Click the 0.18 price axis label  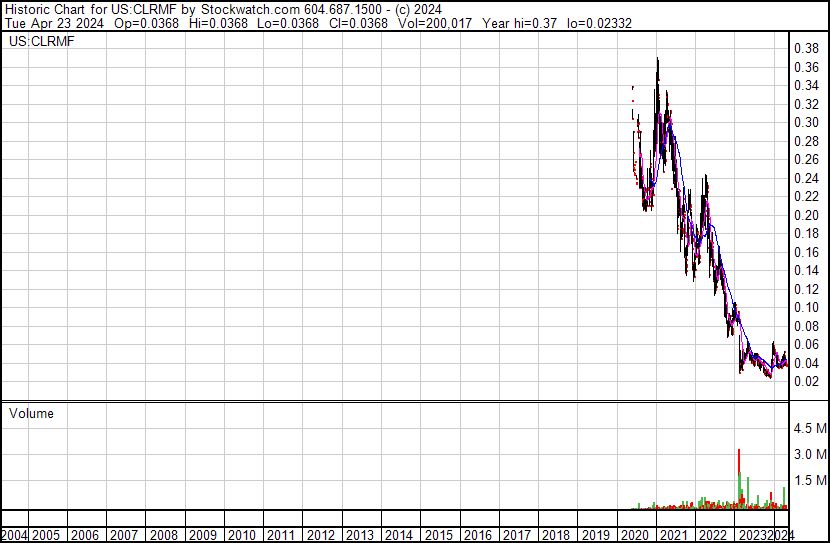click(806, 233)
